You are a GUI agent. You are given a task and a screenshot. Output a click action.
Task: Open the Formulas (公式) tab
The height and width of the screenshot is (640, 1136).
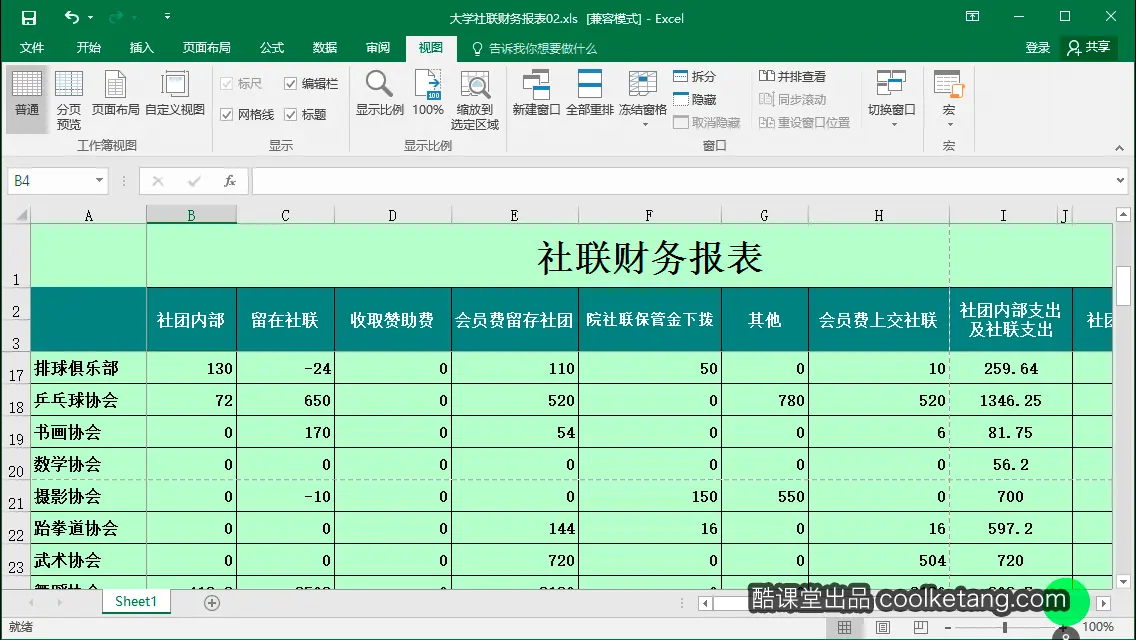point(272,48)
